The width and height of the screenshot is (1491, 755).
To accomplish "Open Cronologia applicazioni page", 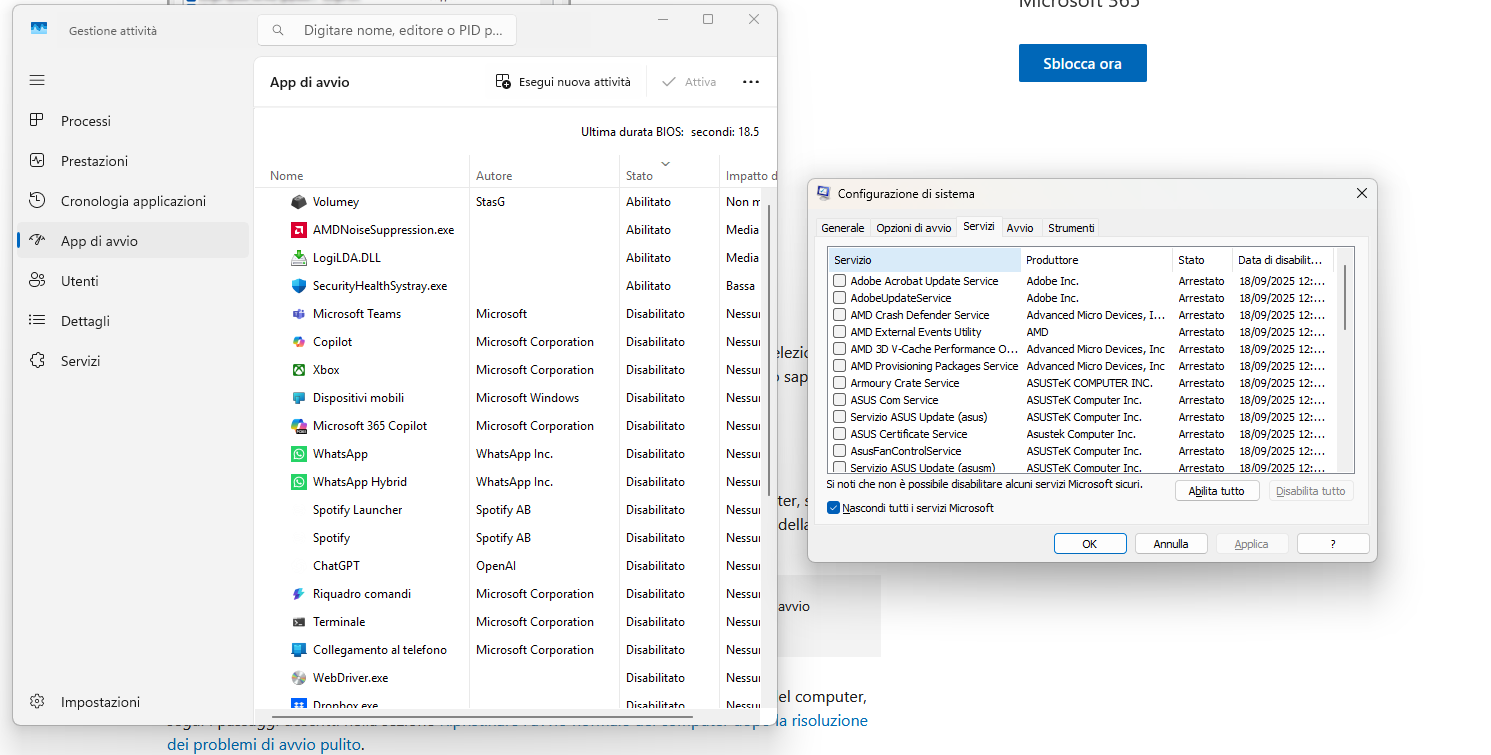I will [133, 201].
